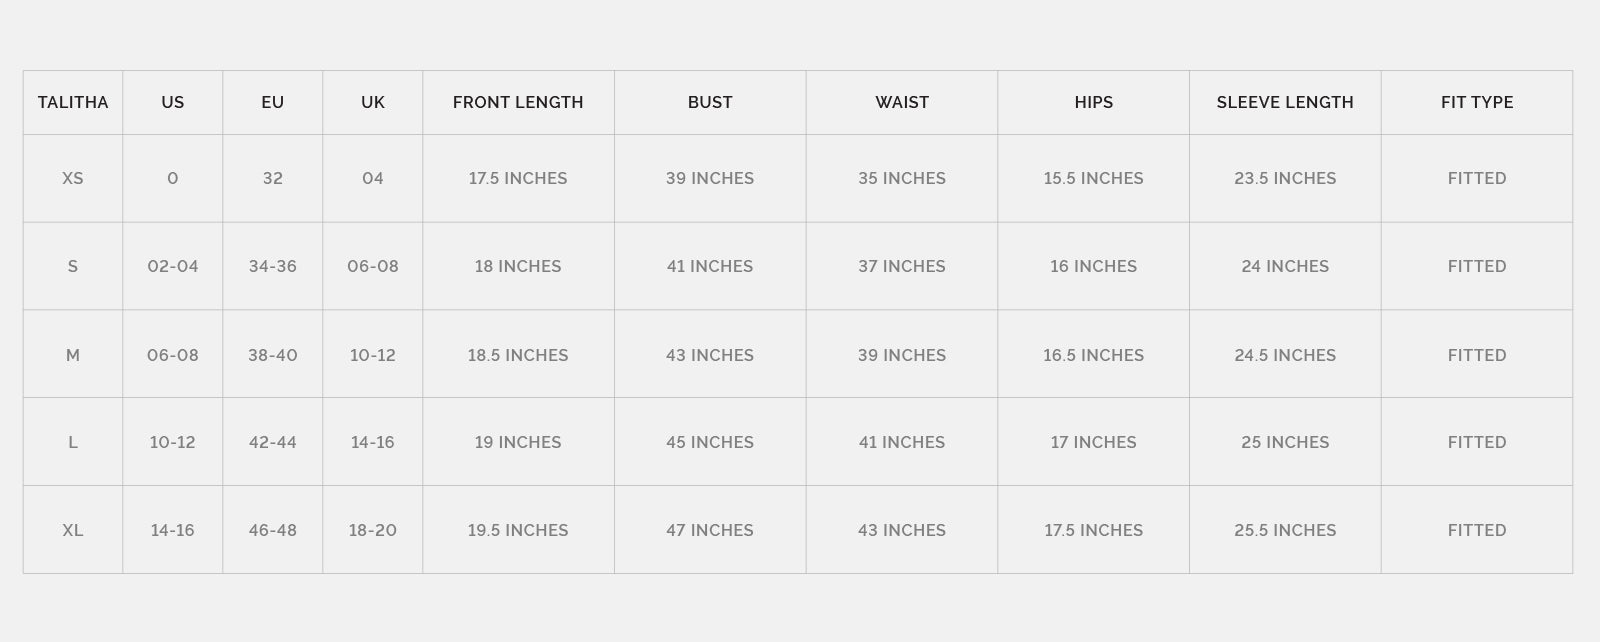
Task: Select the US size 14-16 cell
Action: pos(173,530)
